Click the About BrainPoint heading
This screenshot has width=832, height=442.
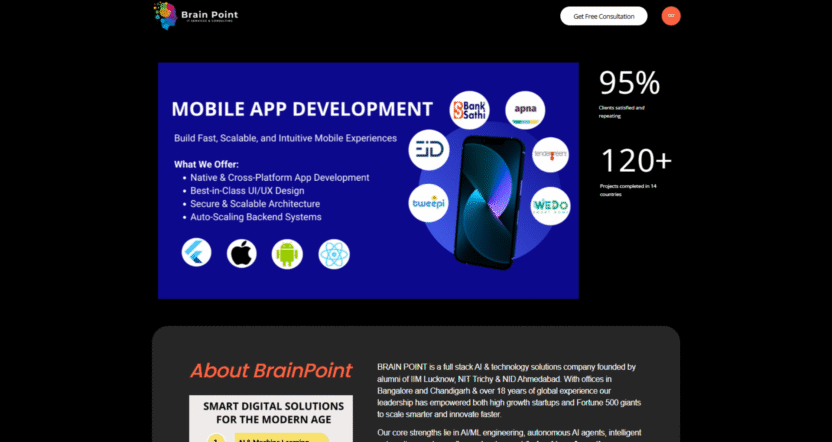[271, 371]
